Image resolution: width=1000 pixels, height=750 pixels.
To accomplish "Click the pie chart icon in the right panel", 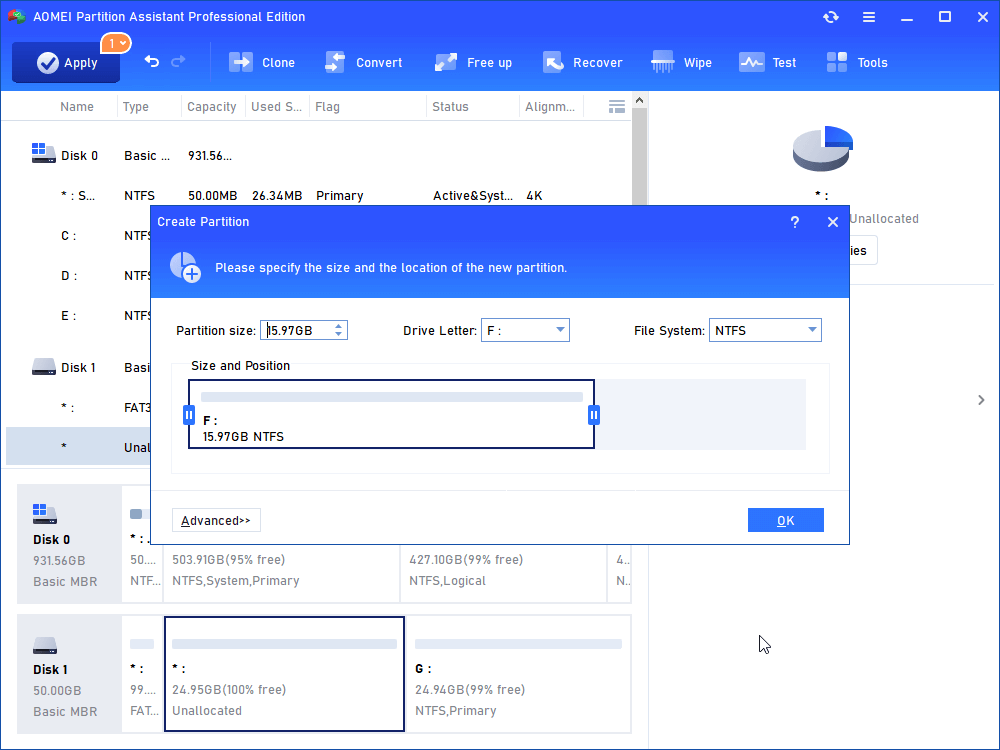I will [x=823, y=148].
